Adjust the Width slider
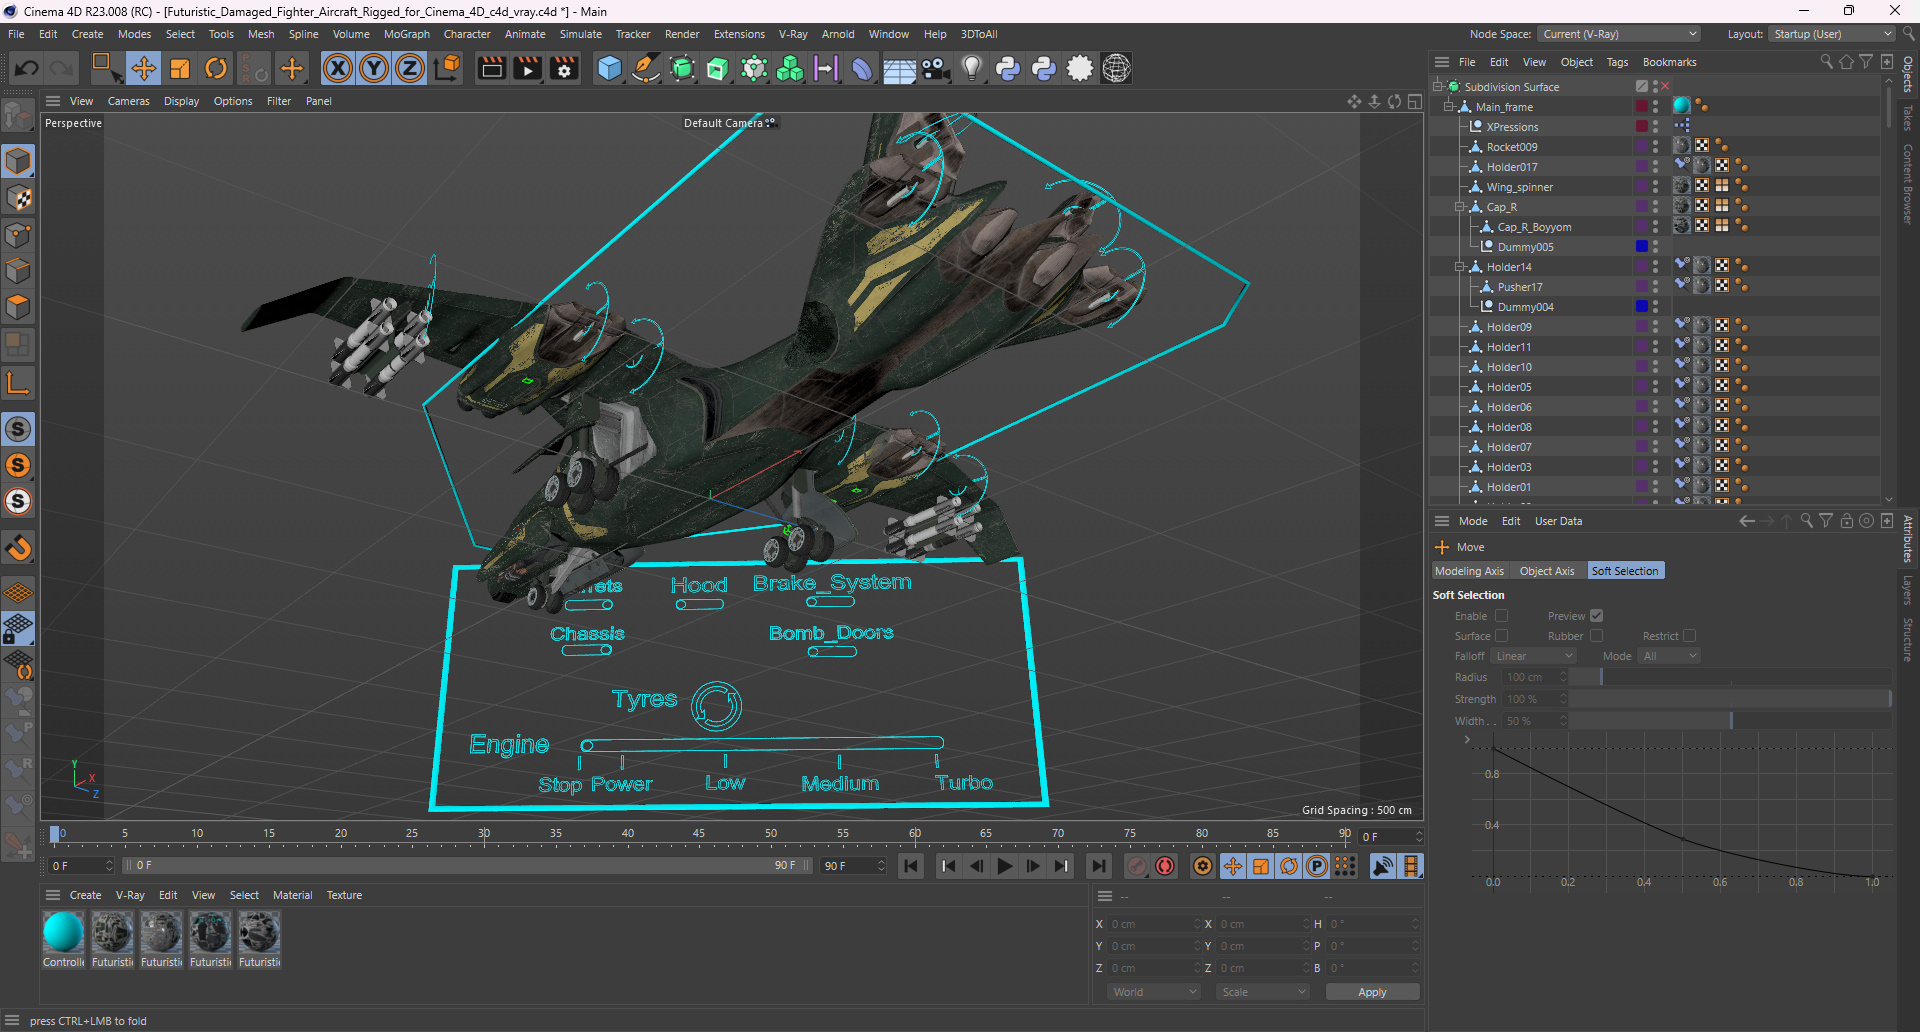Screen dimensions: 1920x1032 1730,721
